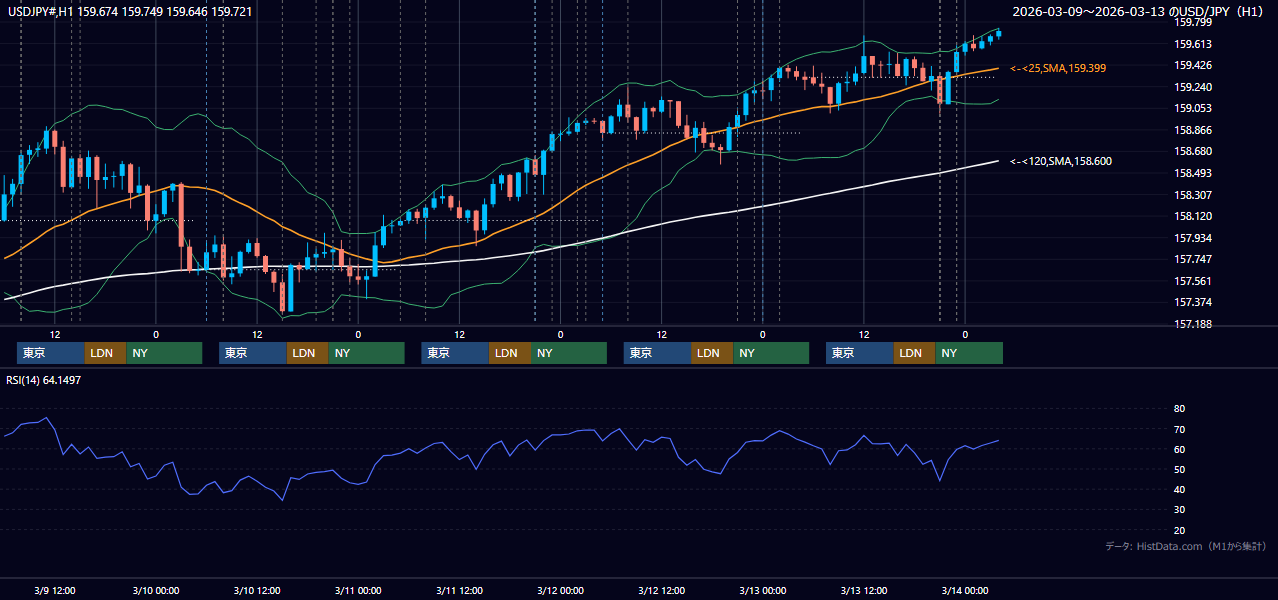
Task: Select the 東京 session box for March 13
Action: 860,353
